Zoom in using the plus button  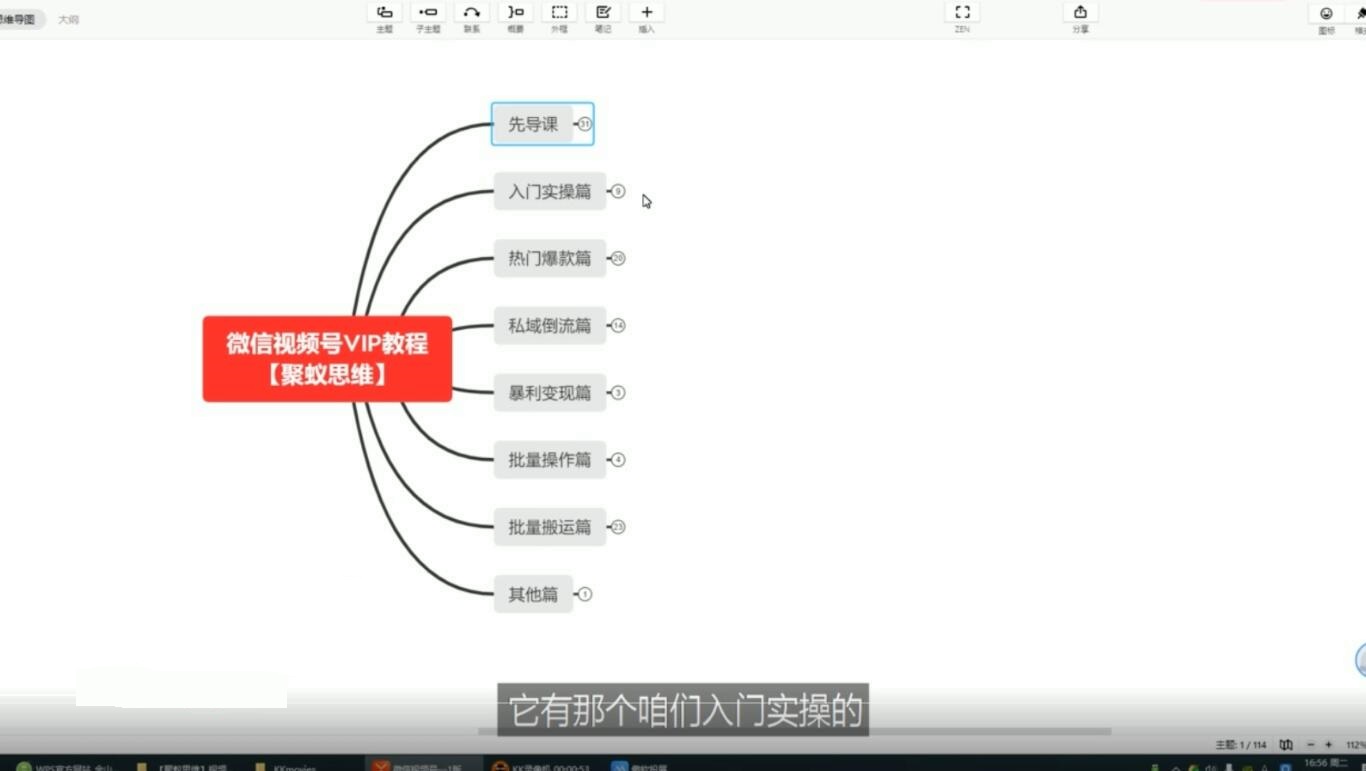(x=1328, y=745)
